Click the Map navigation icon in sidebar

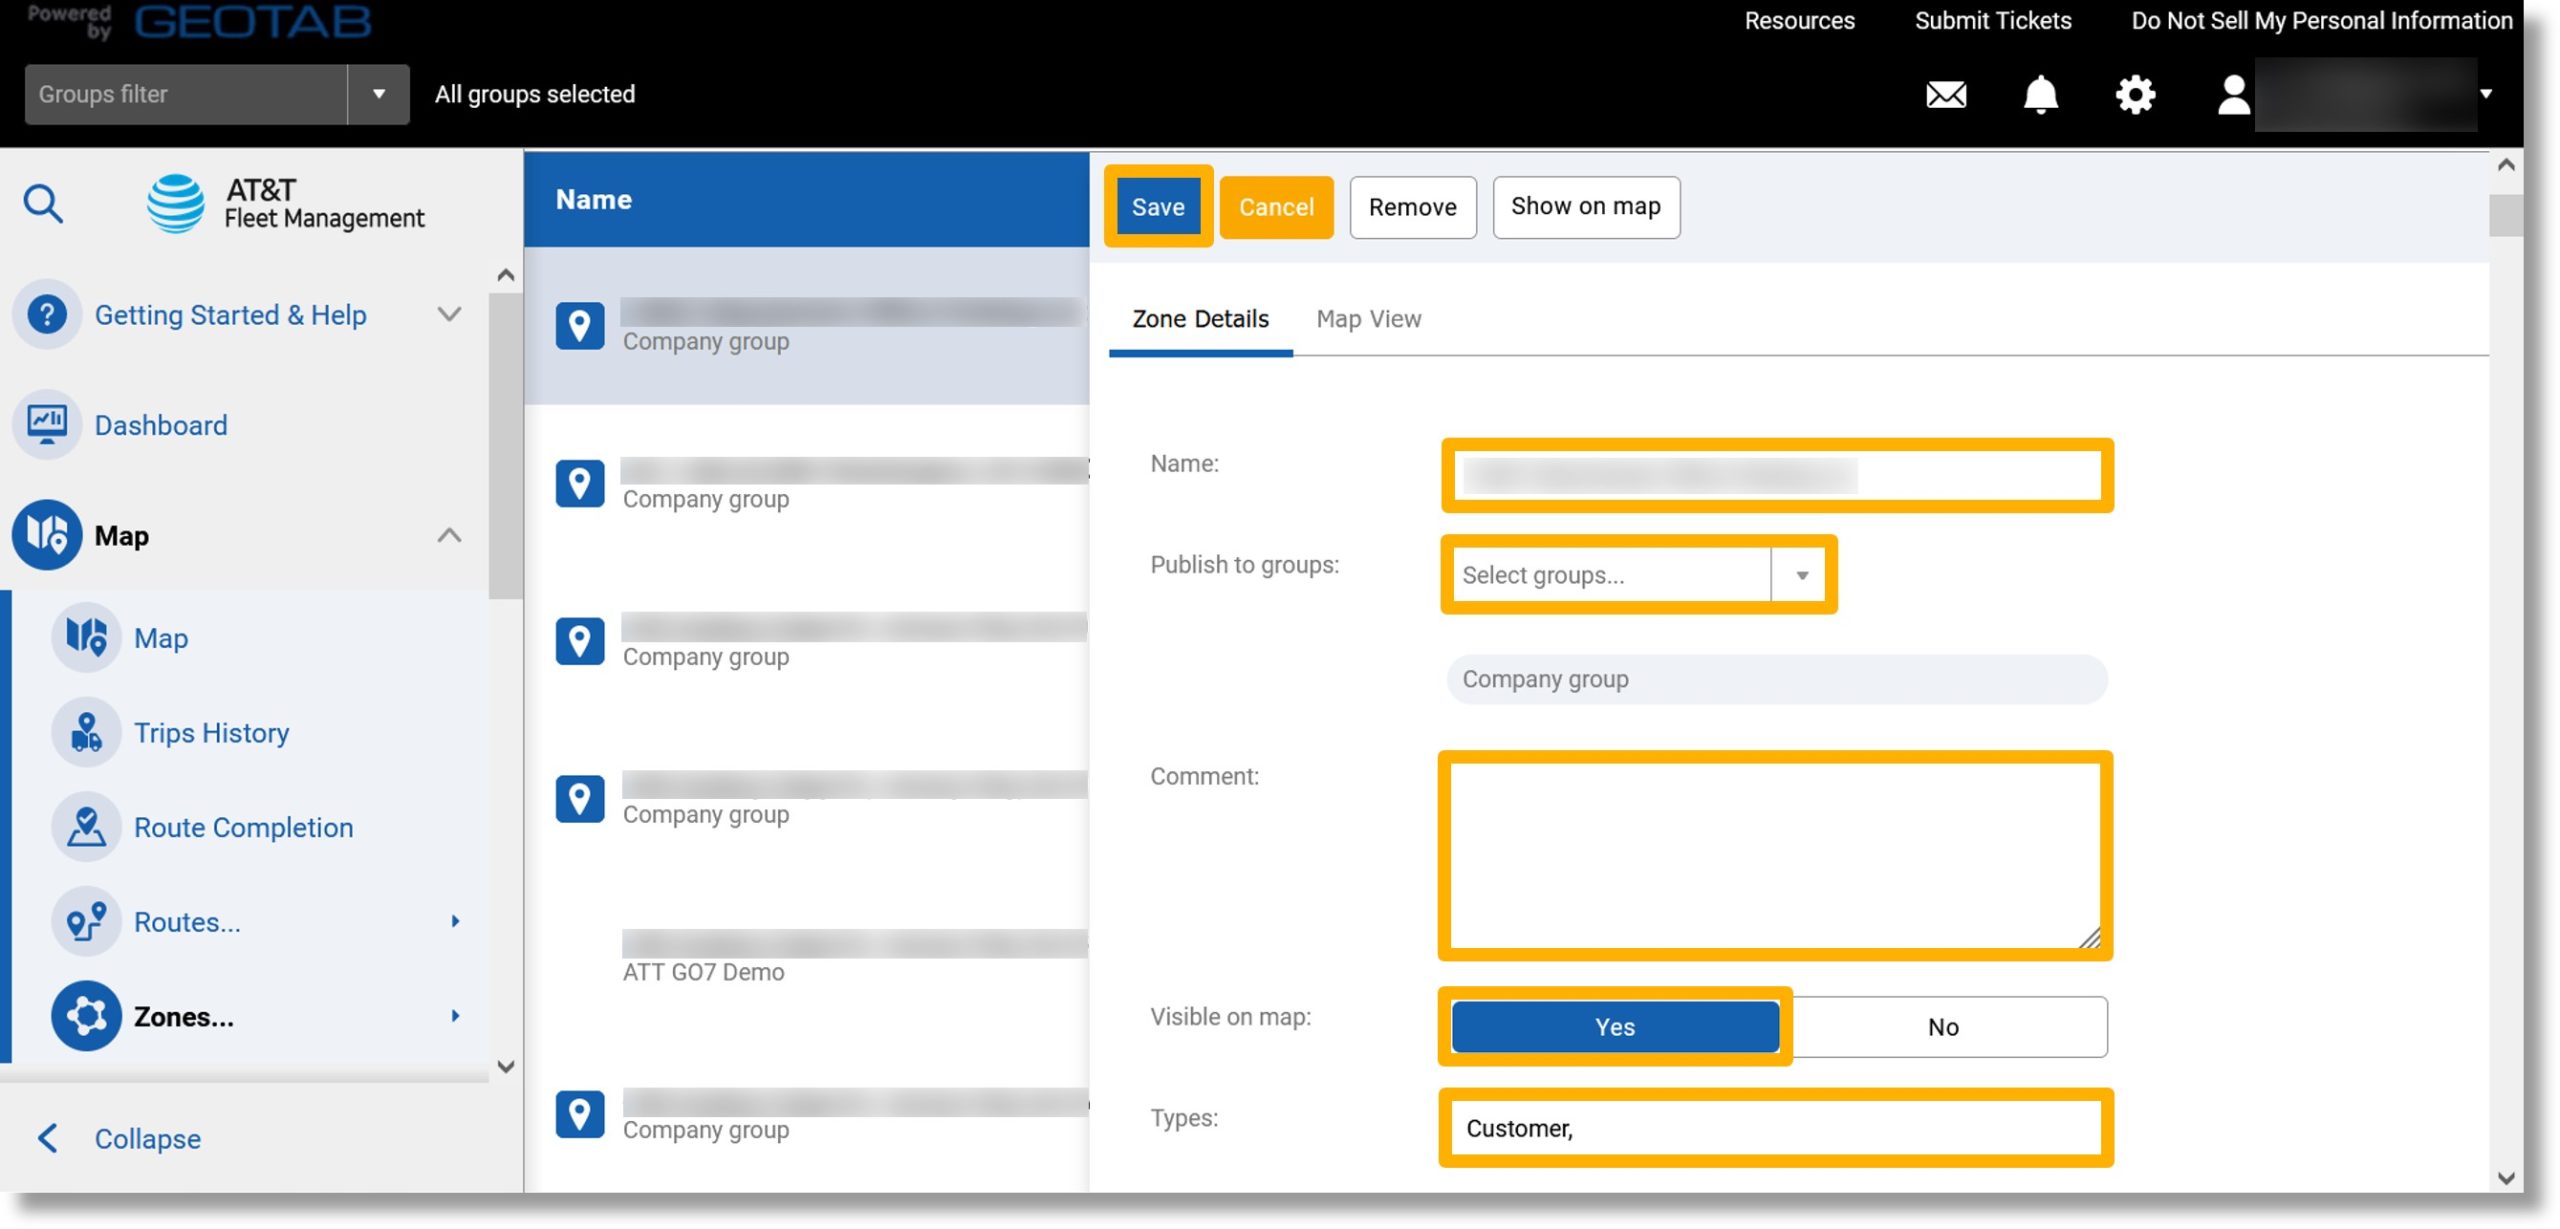click(x=46, y=532)
